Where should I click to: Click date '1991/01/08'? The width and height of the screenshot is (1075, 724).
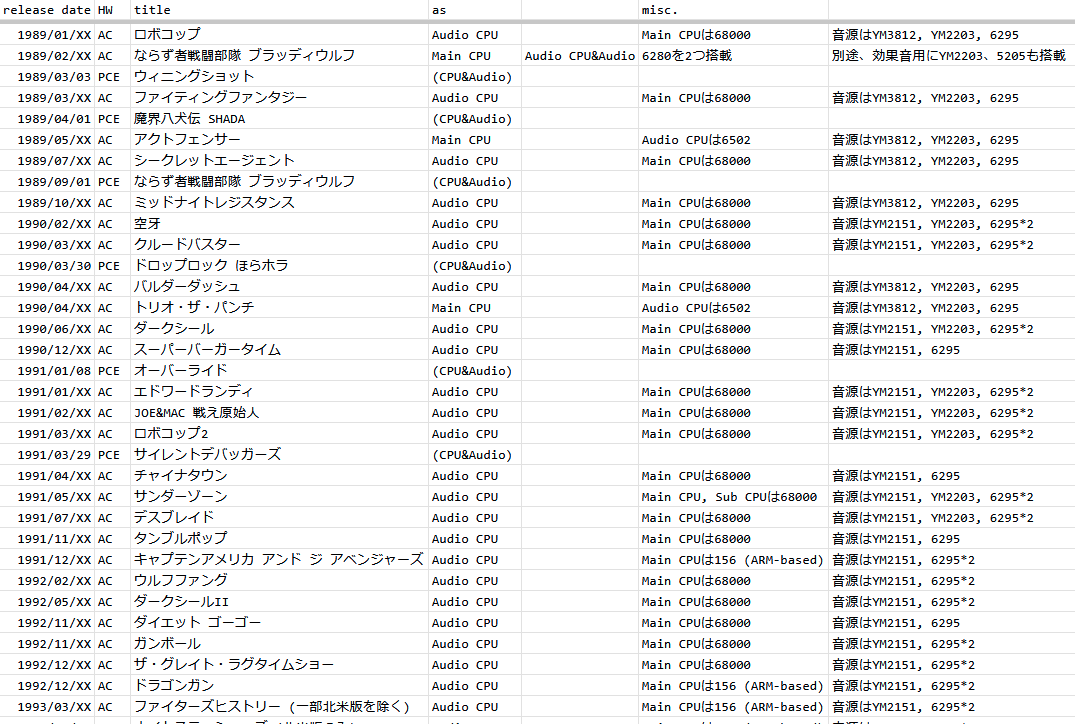54,371
